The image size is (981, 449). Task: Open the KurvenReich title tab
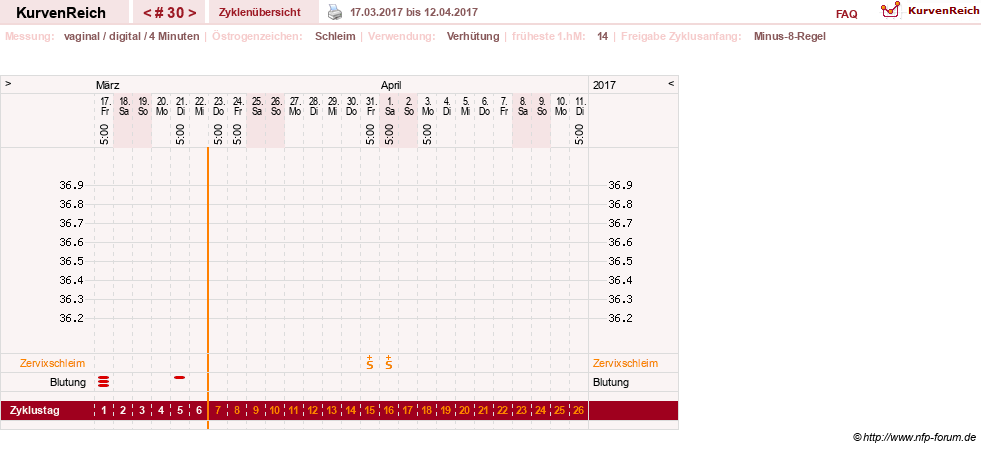coord(61,13)
